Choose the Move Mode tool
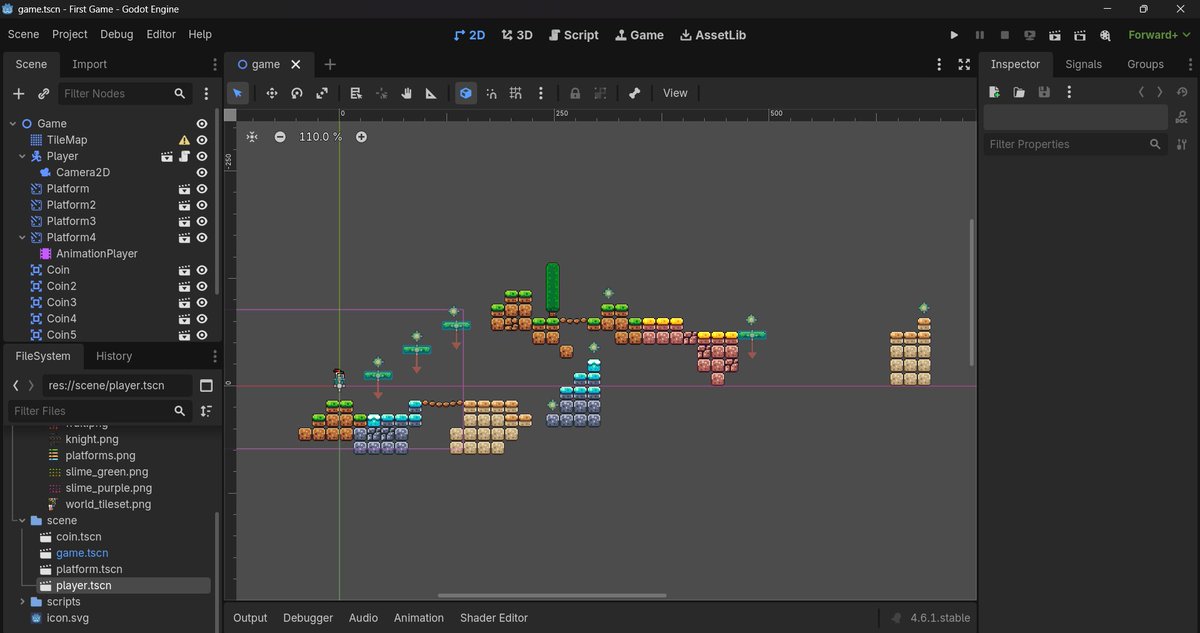The height and width of the screenshot is (633, 1200). pyautogui.click(x=271, y=93)
